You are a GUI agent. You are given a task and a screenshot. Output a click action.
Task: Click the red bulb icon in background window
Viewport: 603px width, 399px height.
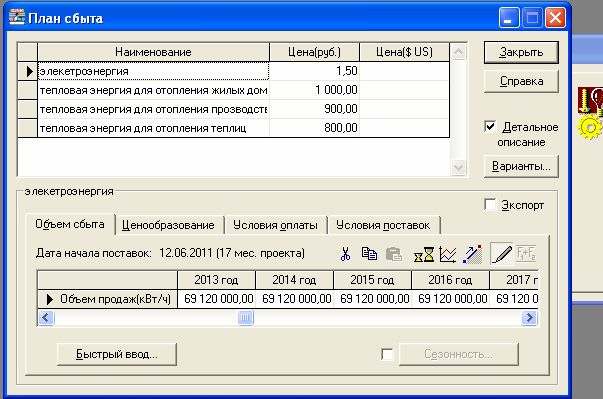(x=590, y=100)
